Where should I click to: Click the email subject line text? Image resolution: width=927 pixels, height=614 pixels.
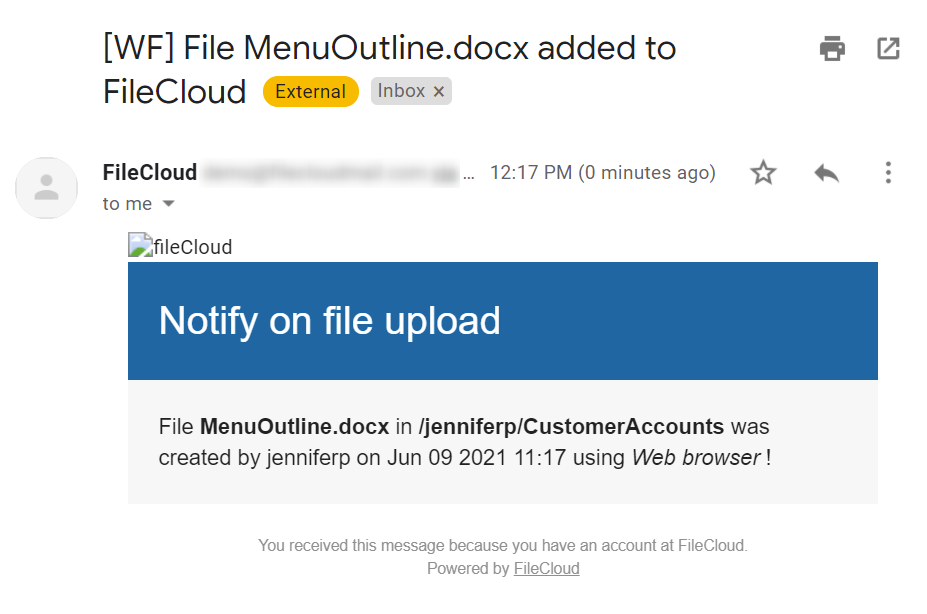point(388,47)
